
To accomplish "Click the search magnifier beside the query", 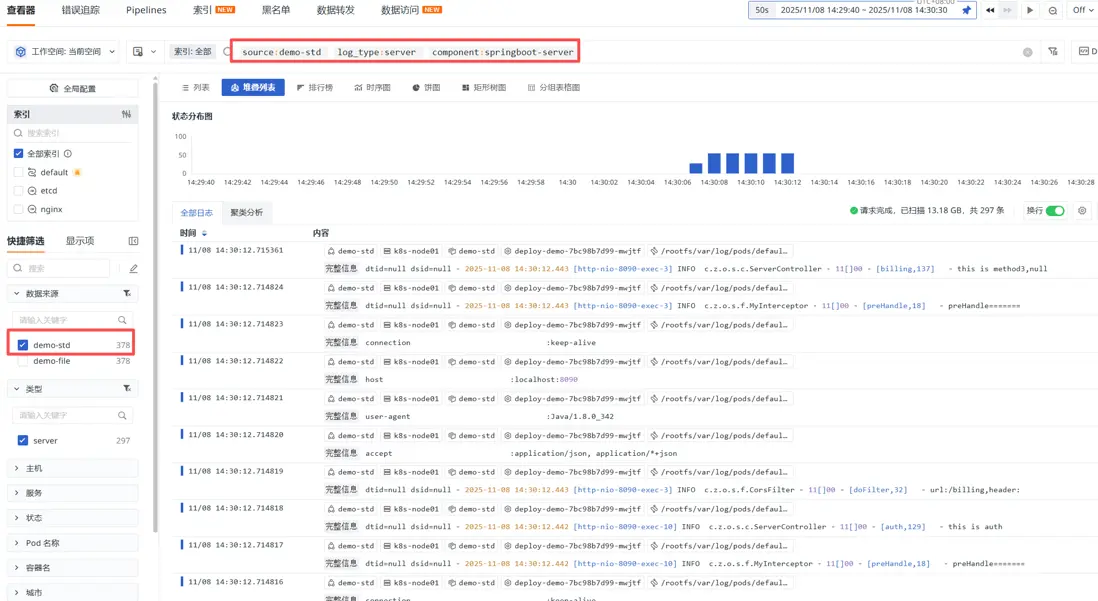I will point(227,52).
